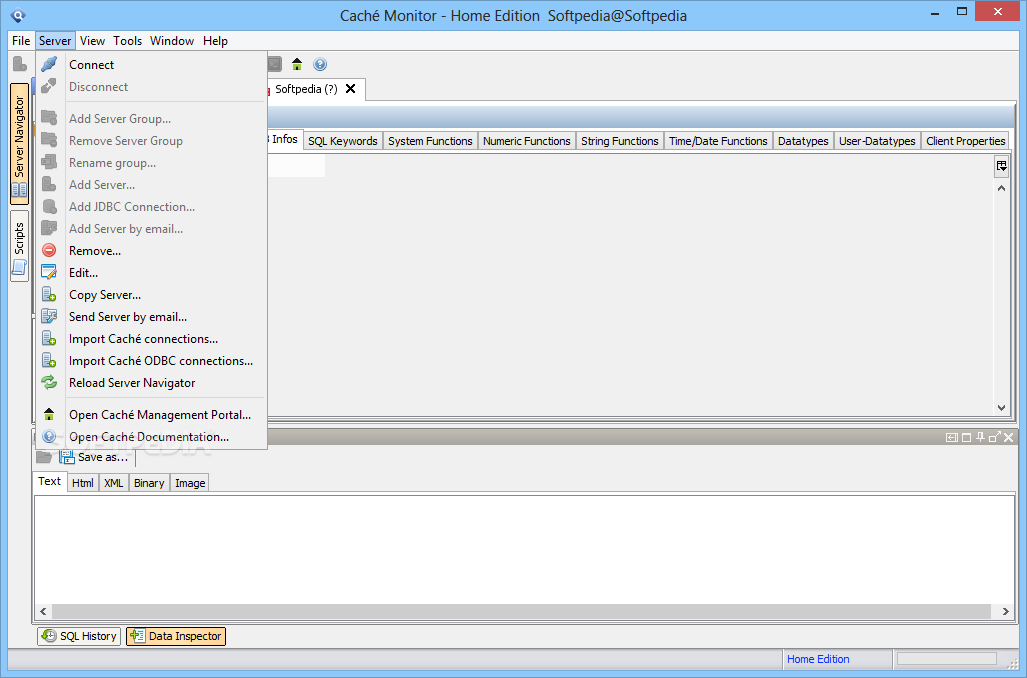Viewport: 1027px width, 678px height.
Task: Click Save as... in Data Inspector
Action: tap(94, 457)
